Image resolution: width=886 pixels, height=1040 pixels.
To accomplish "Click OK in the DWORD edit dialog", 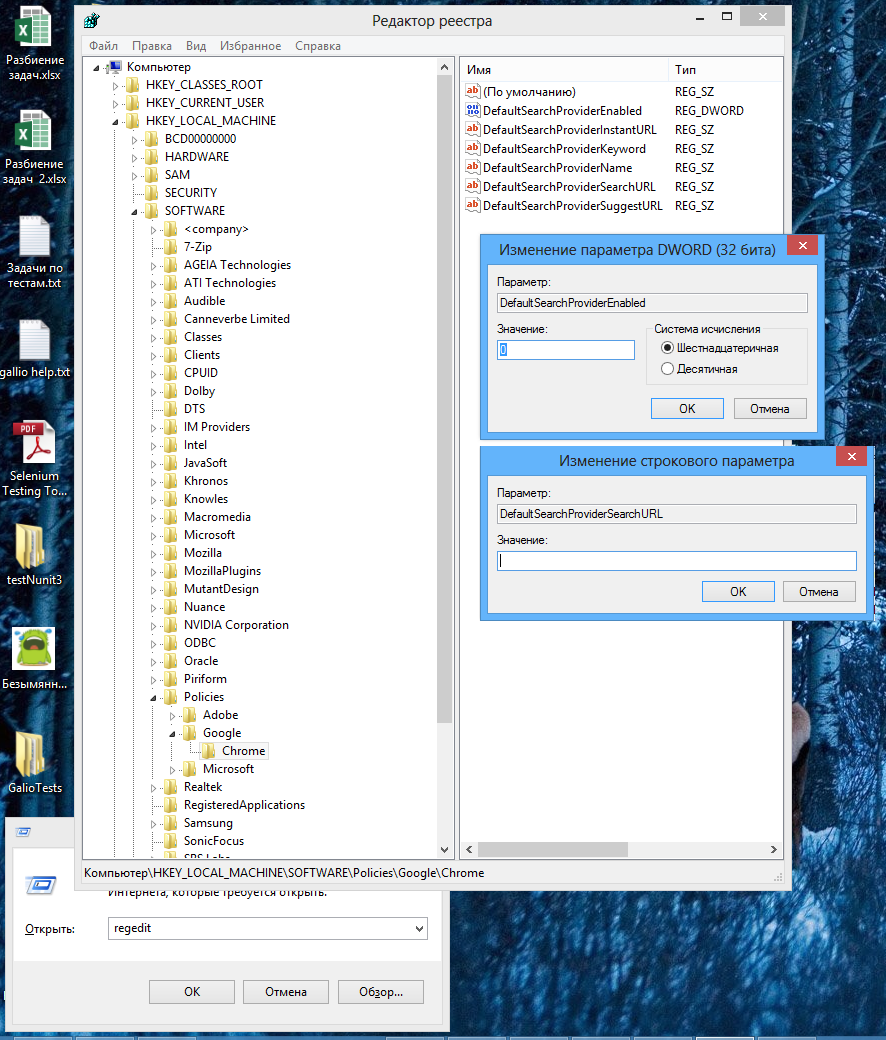I will click(x=687, y=408).
